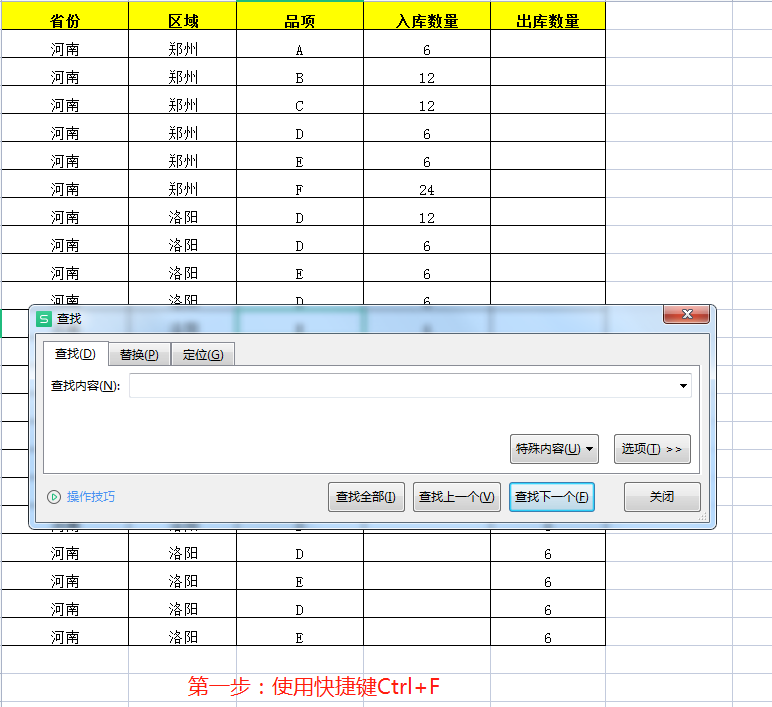Viewport: 772px width, 707px height.
Task: Click the WPS S icon in dialog title
Action: coord(44,319)
